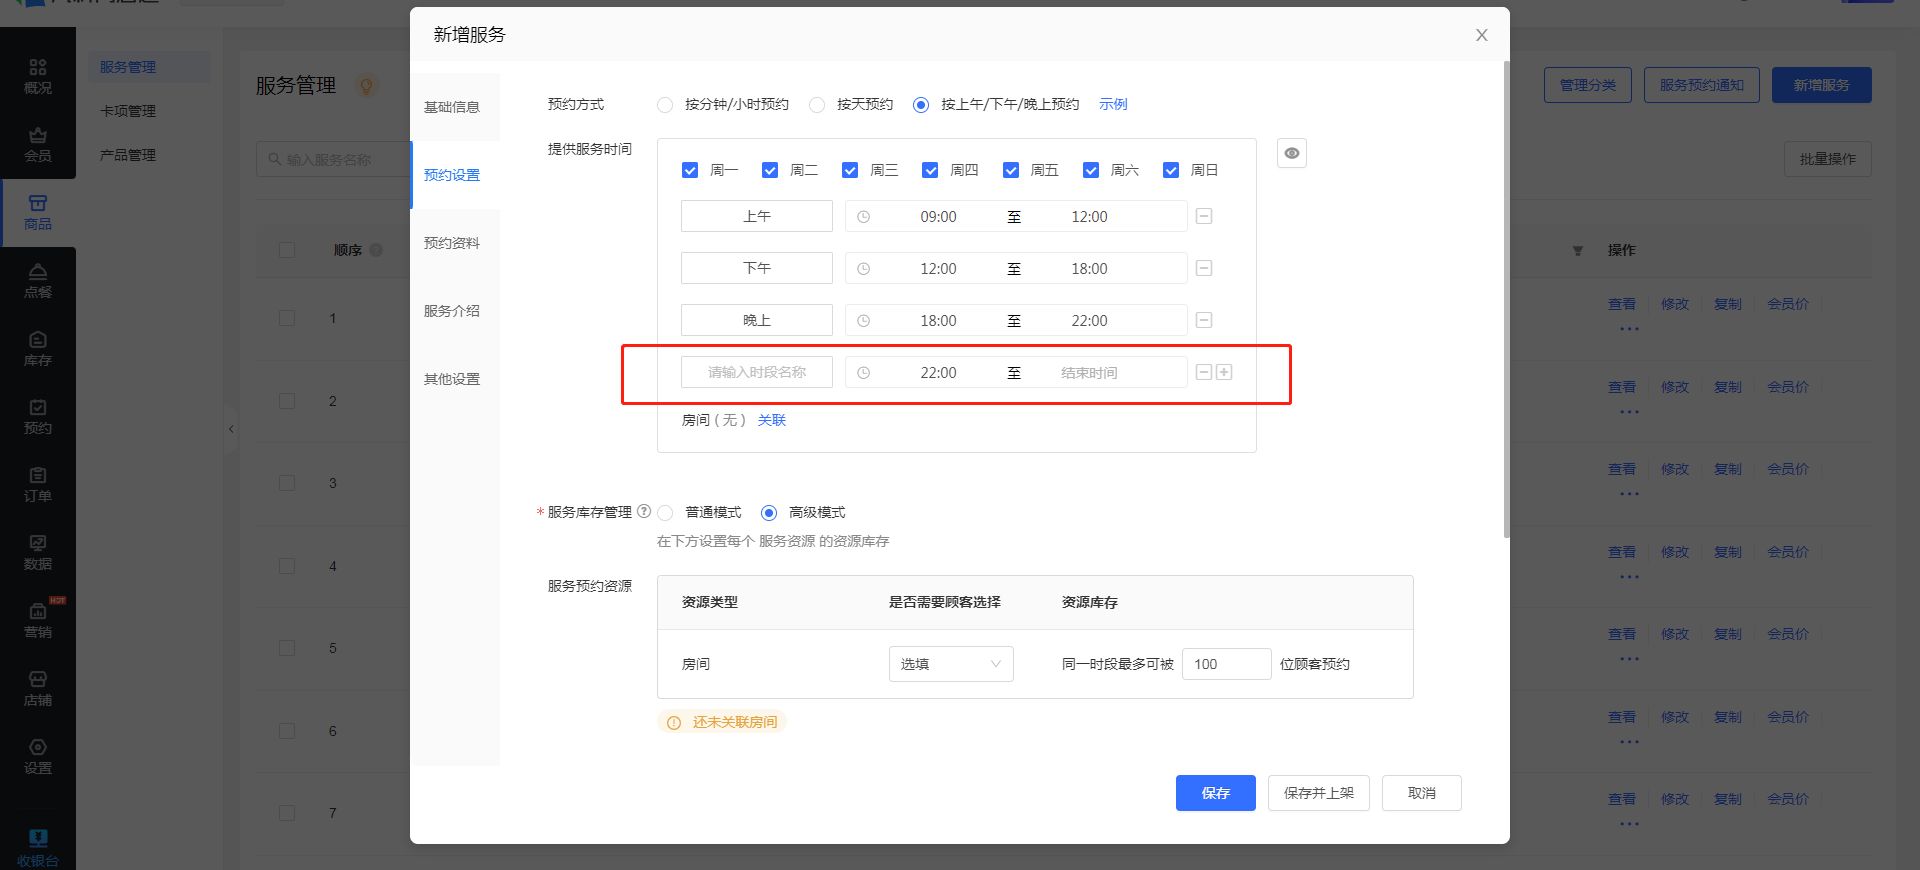Select the 商品 products sidebar icon
The width and height of the screenshot is (1920, 870).
click(38, 212)
